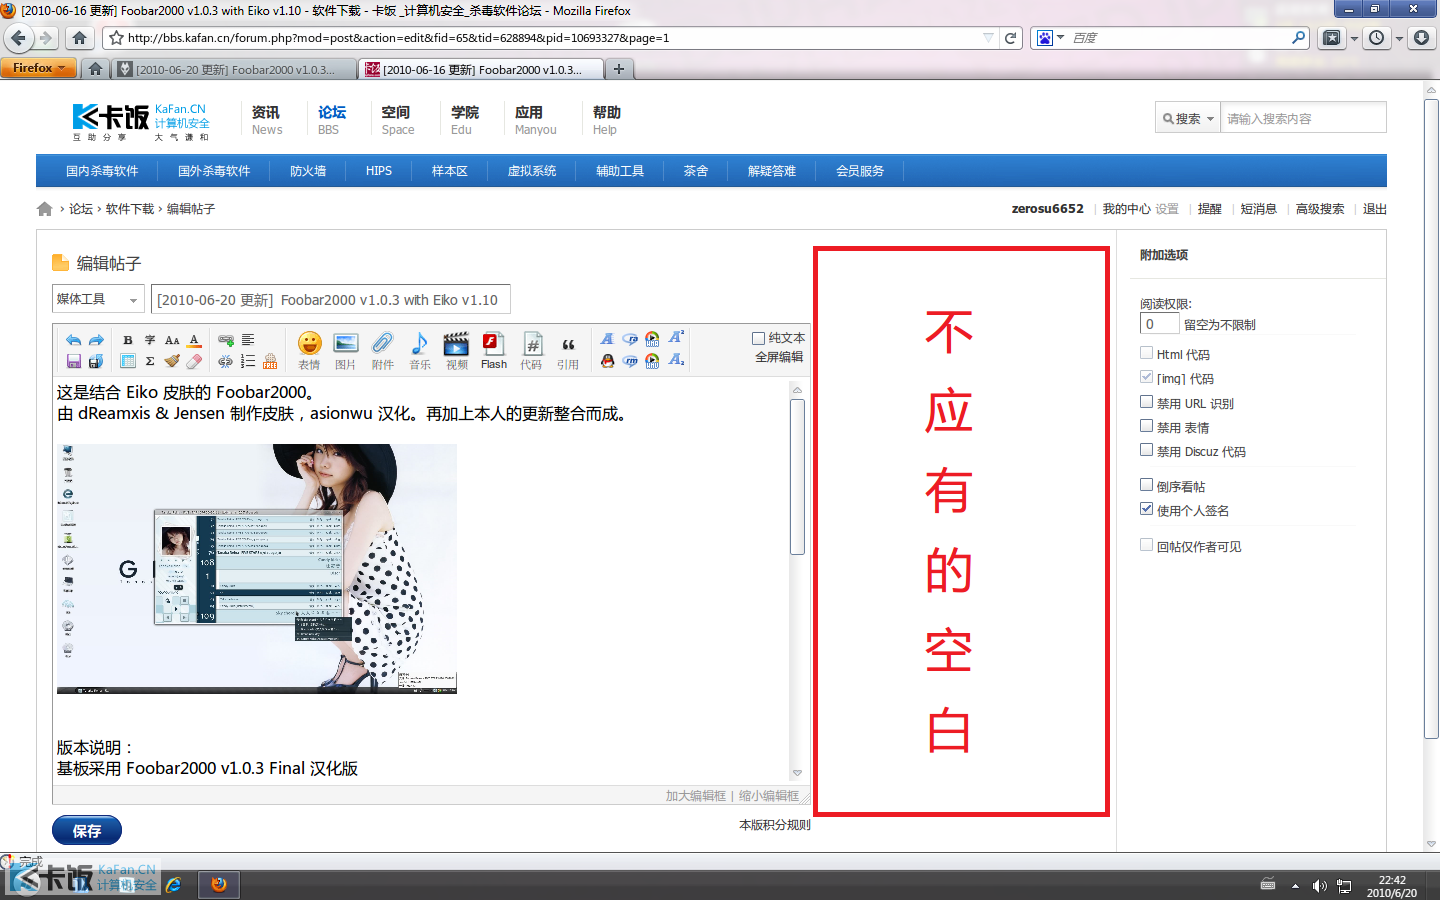Show hidden system tray icons arrow

(x=1295, y=886)
